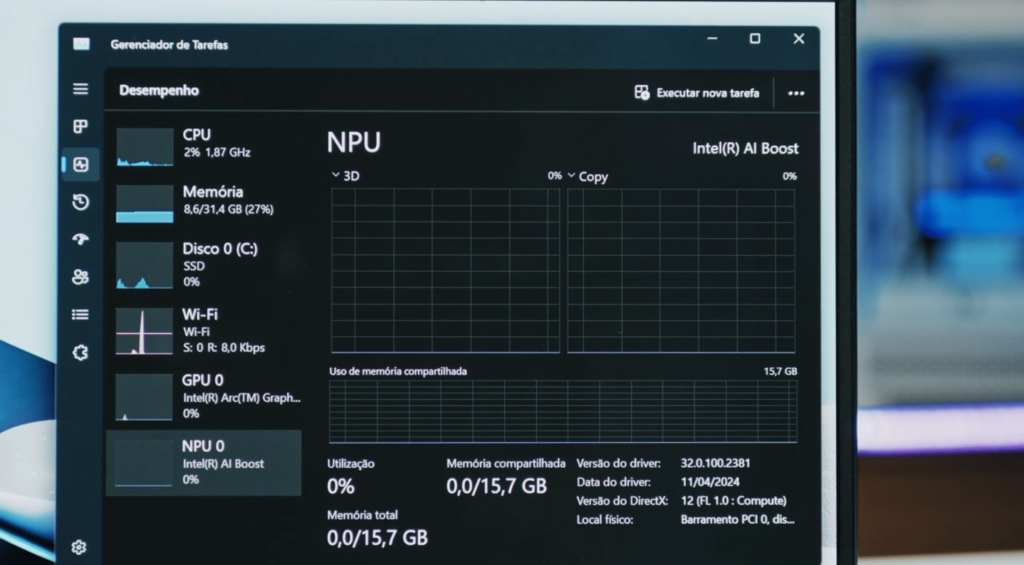This screenshot has height=565, width=1024.
Task: Minimize the Task Manager window
Action: [x=712, y=39]
